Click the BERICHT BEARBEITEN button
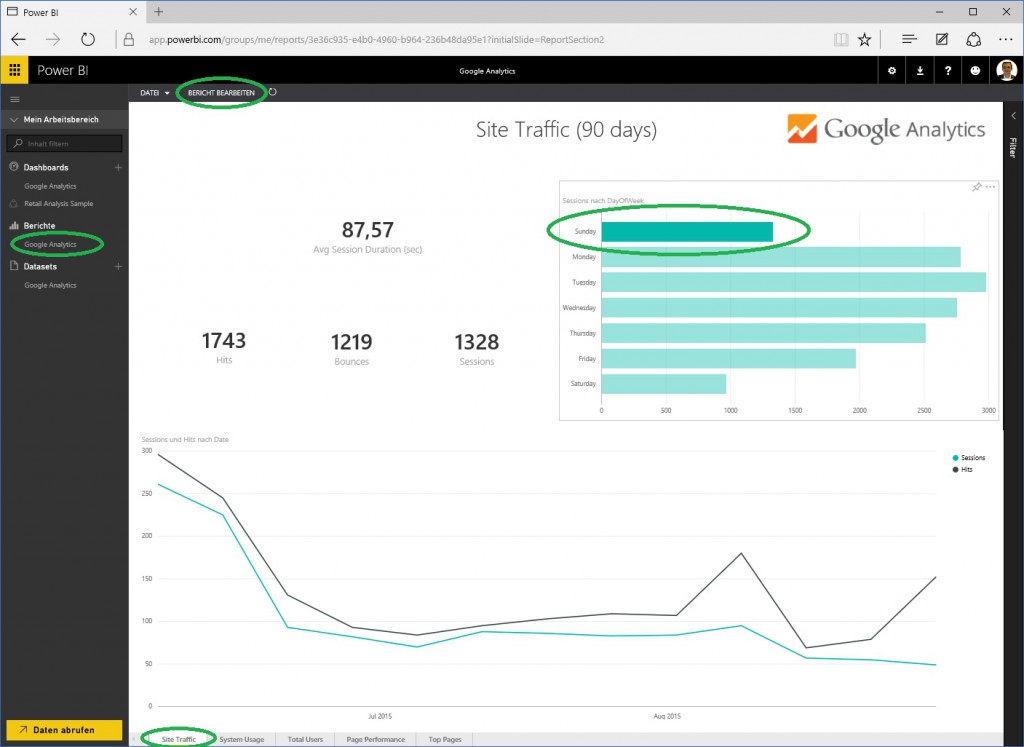The width and height of the screenshot is (1024, 747). pos(221,92)
